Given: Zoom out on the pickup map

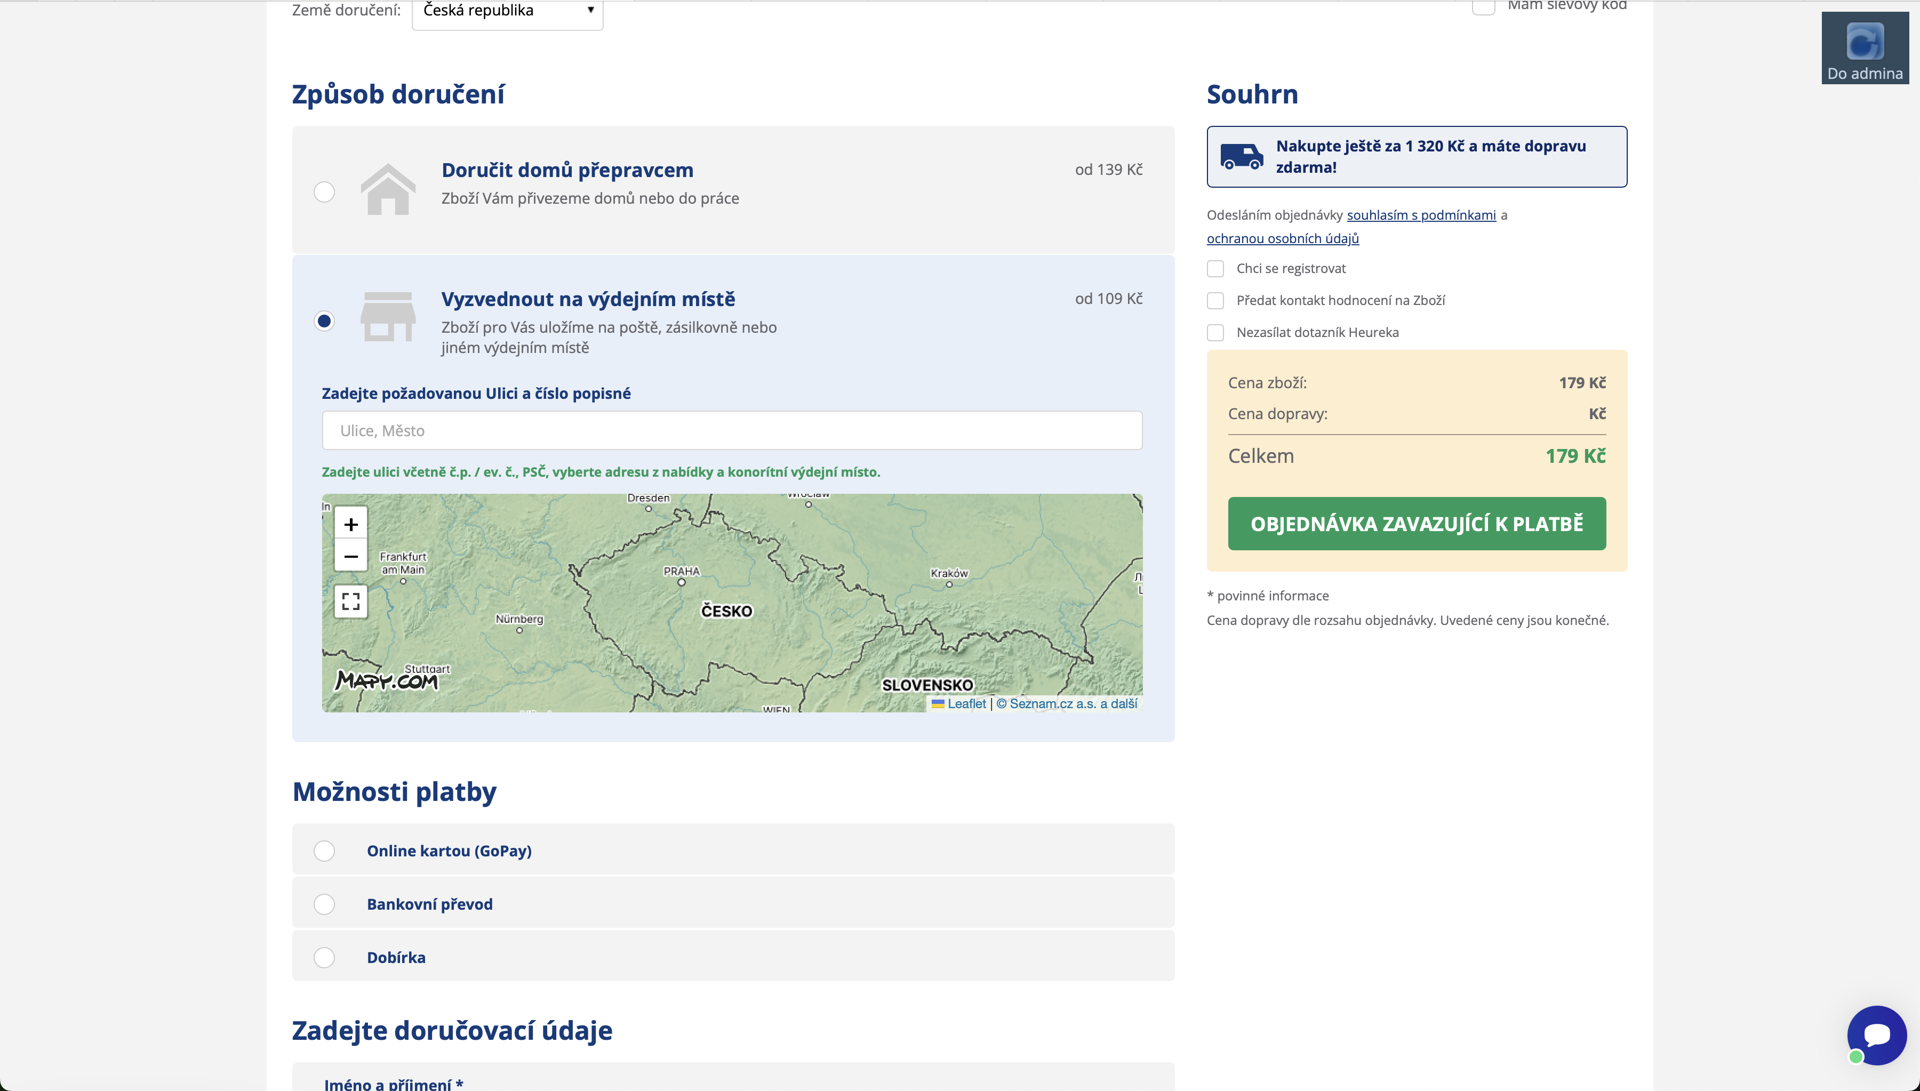Looking at the screenshot, I should pyautogui.click(x=350, y=556).
